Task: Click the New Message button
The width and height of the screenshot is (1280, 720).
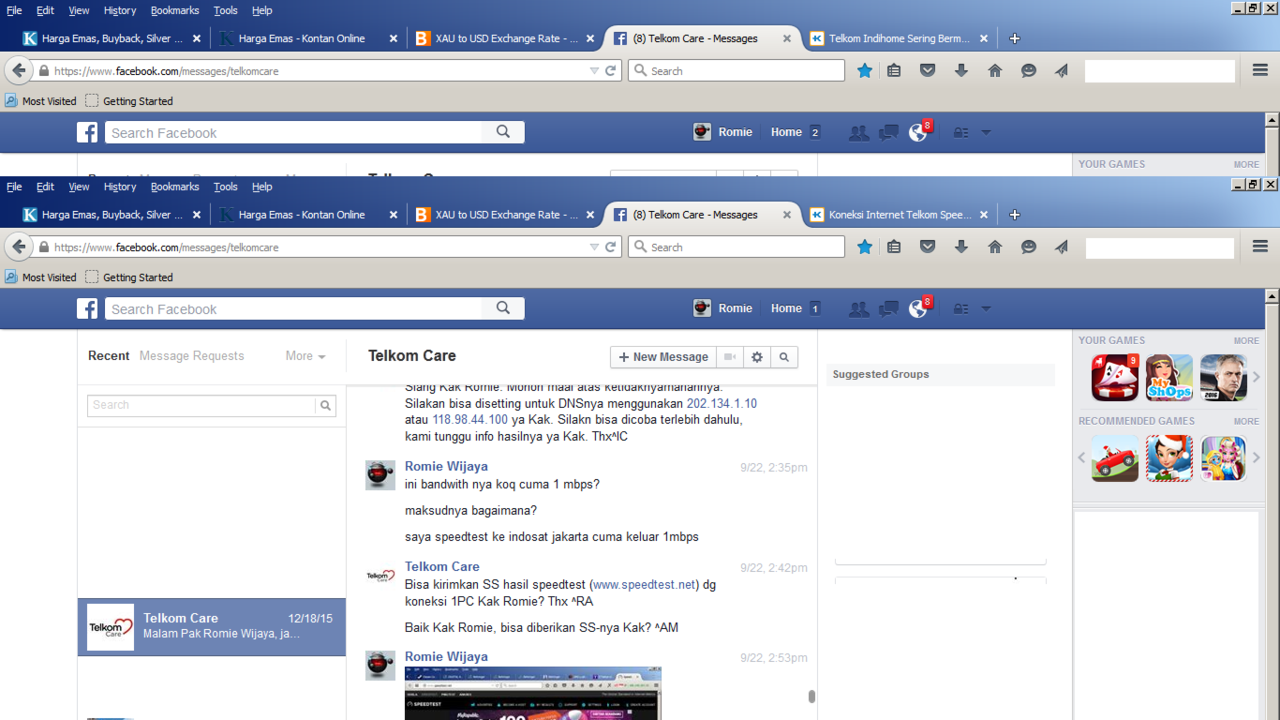Action: click(664, 357)
